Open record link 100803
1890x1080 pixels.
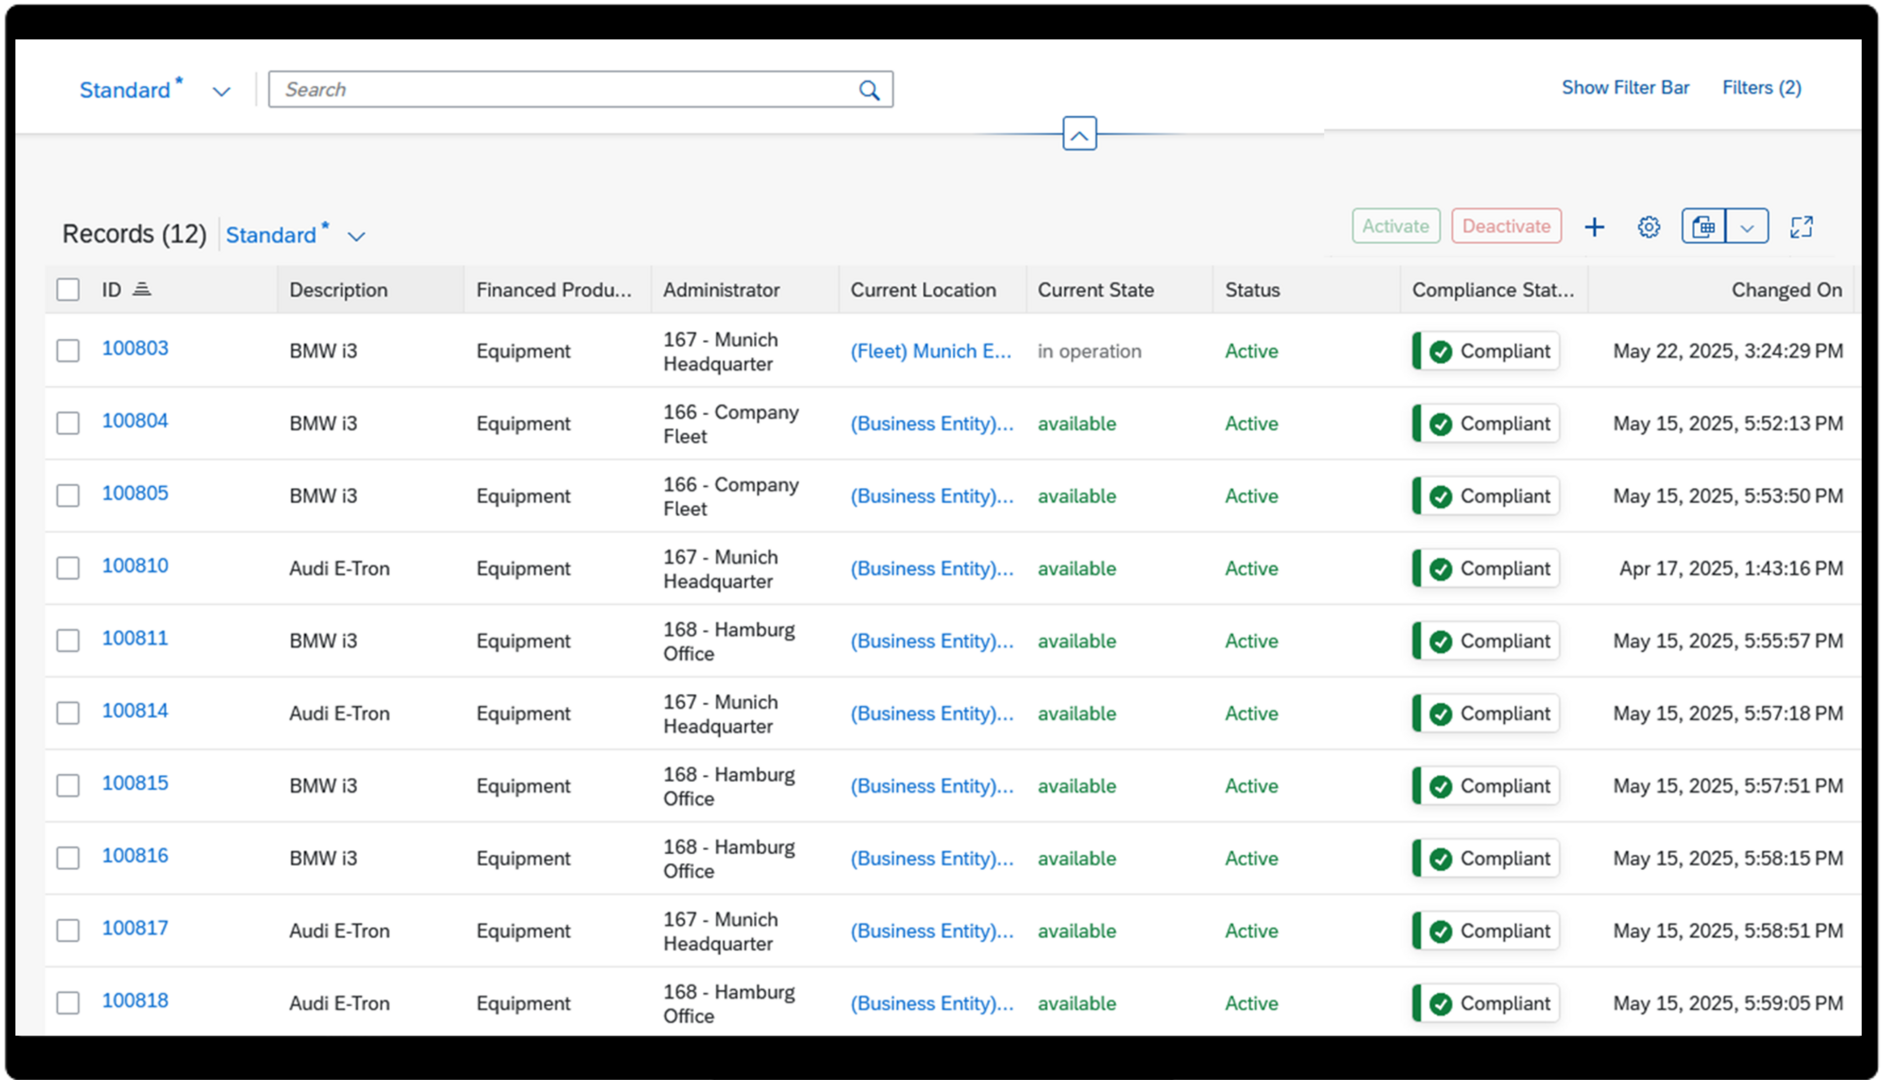point(135,348)
